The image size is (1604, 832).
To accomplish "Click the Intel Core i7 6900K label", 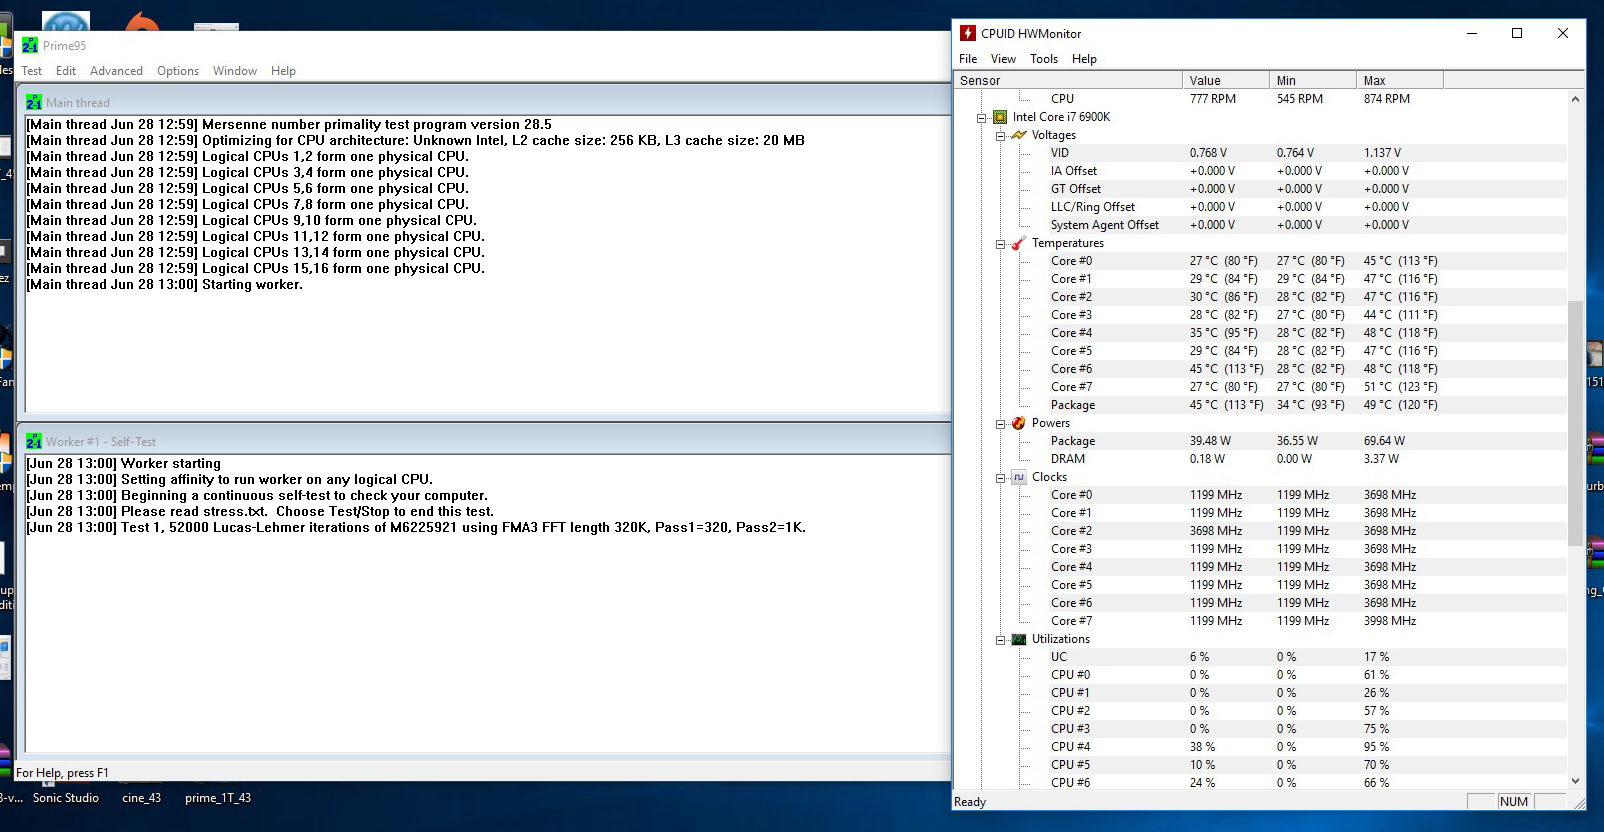I will point(1061,117).
